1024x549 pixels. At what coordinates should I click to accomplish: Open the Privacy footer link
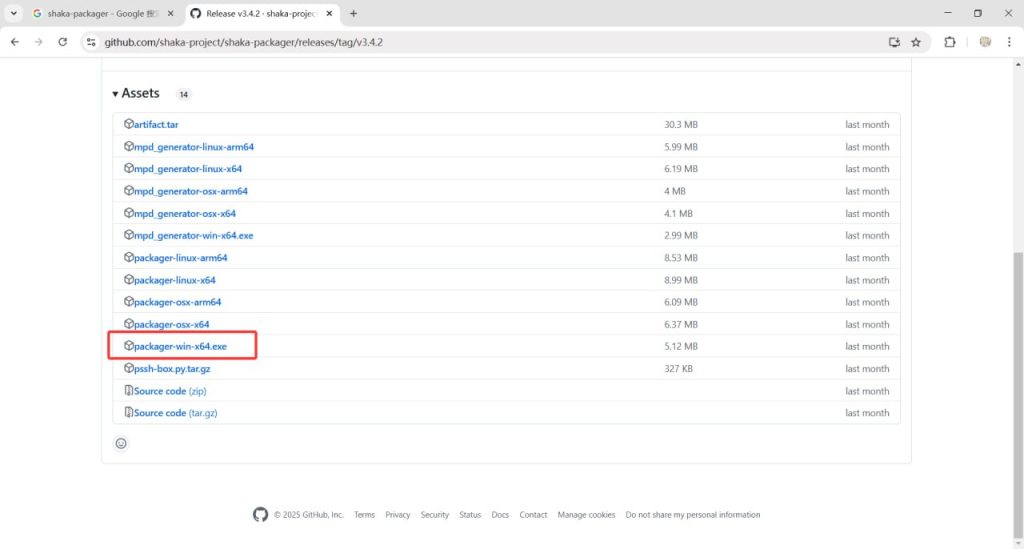398,515
